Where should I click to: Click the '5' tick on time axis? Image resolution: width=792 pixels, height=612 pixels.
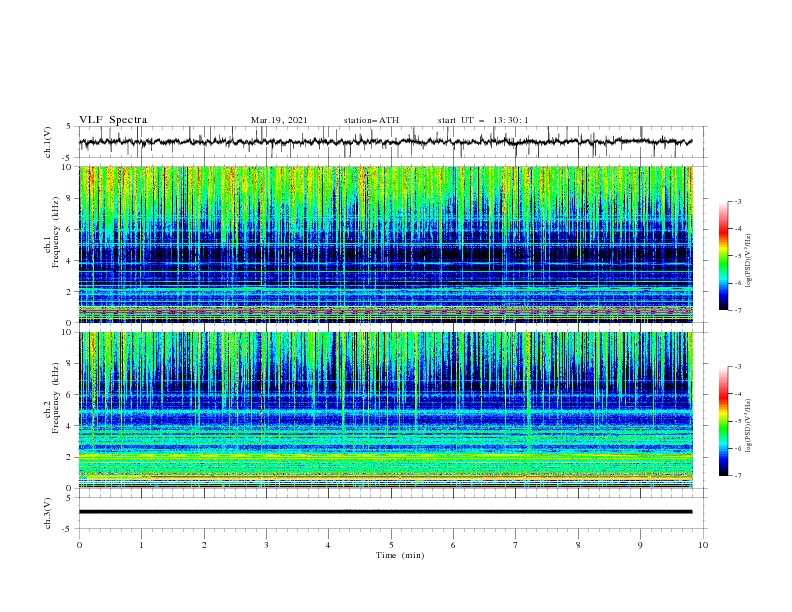pos(391,545)
